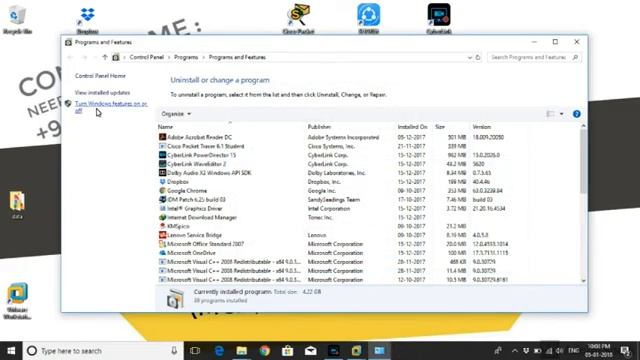Screen dimensions: 640x360
Task: Open Mail app from taskbar
Action: tap(311, 351)
